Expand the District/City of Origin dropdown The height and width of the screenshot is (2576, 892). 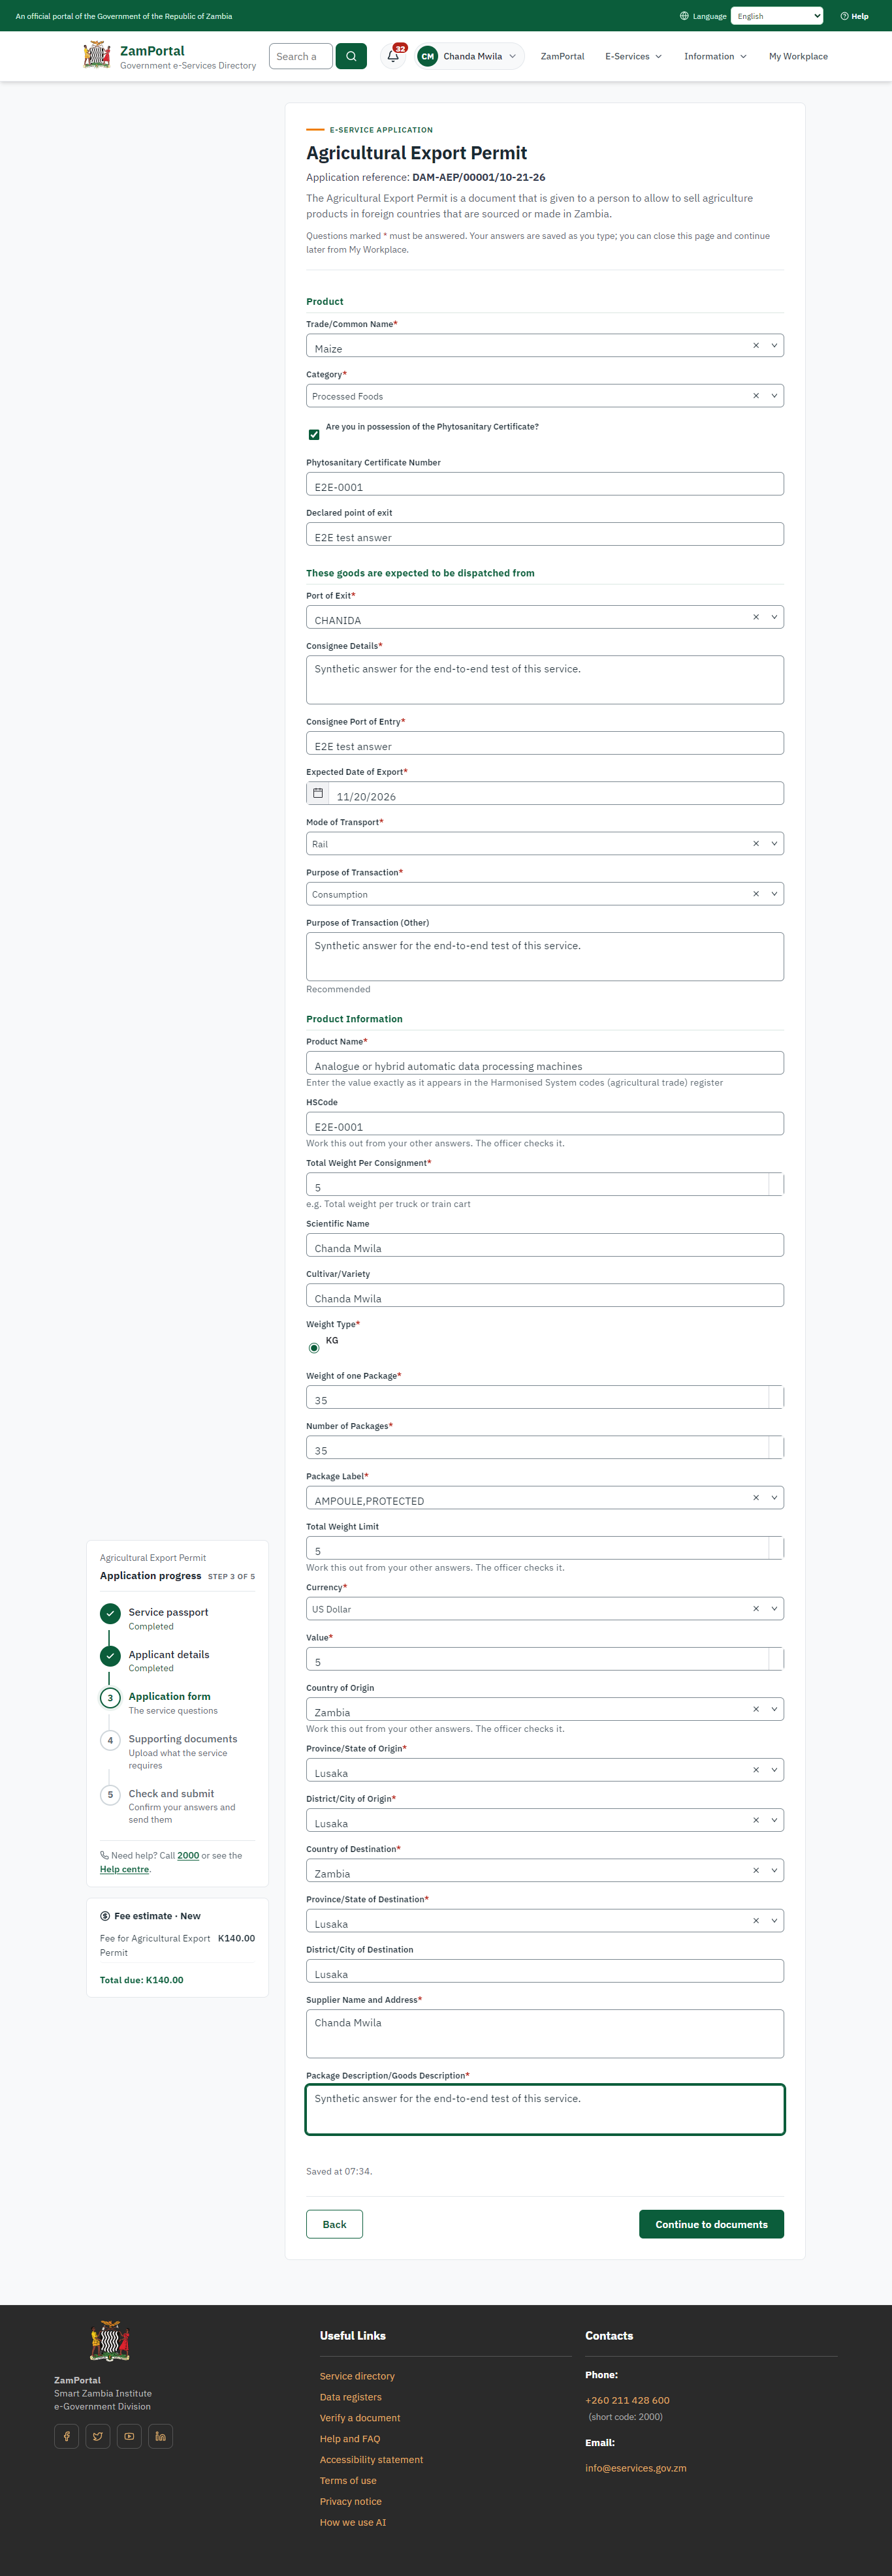pyautogui.click(x=774, y=1820)
